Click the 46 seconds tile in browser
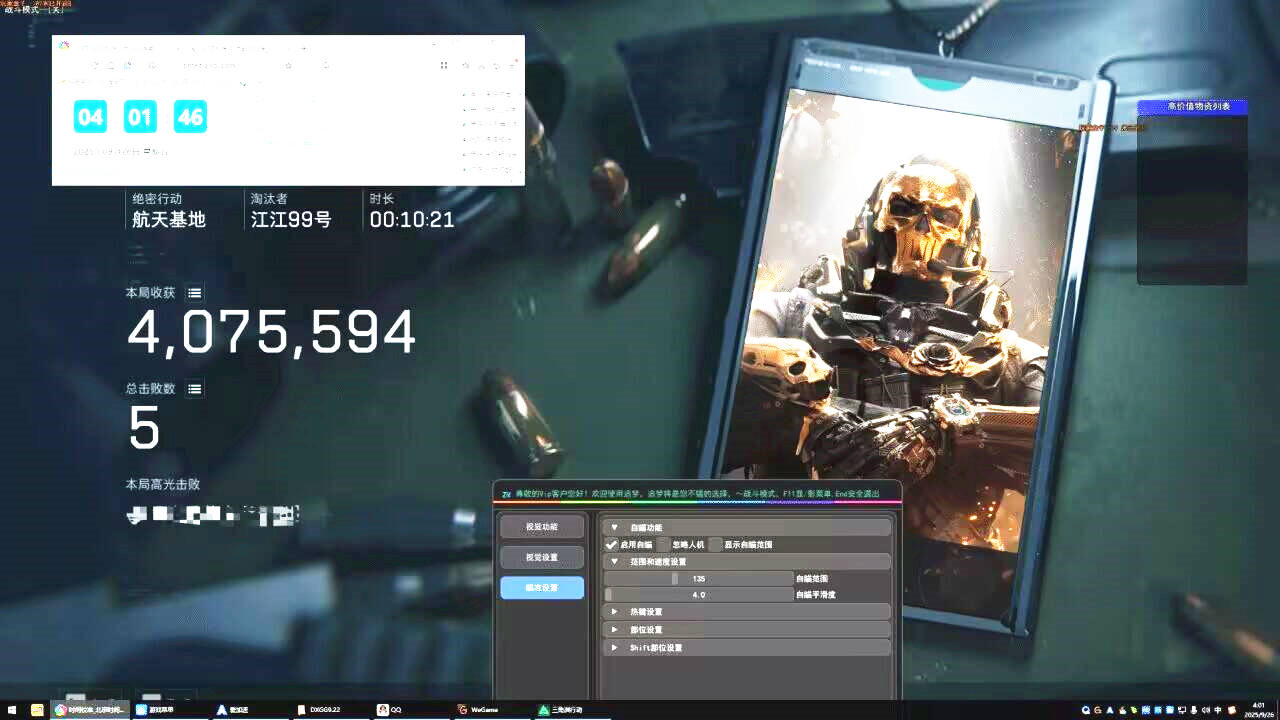 190,117
